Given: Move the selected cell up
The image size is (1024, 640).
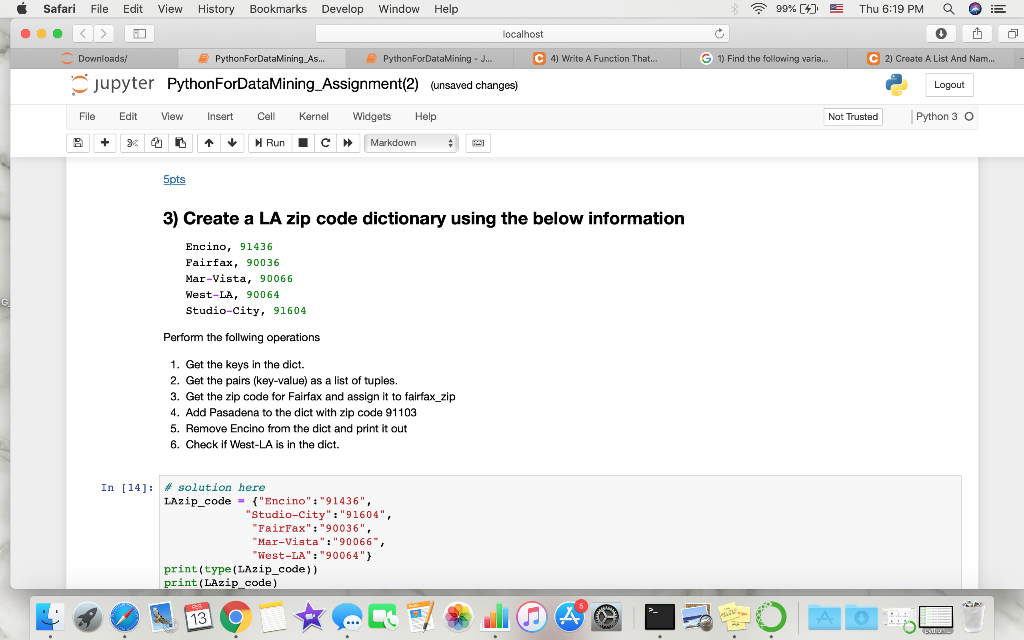Looking at the screenshot, I should [209, 143].
